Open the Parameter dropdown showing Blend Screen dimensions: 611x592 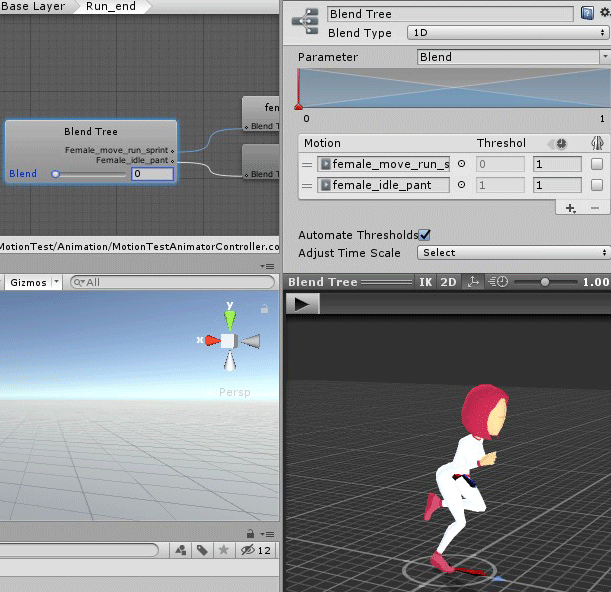point(512,57)
